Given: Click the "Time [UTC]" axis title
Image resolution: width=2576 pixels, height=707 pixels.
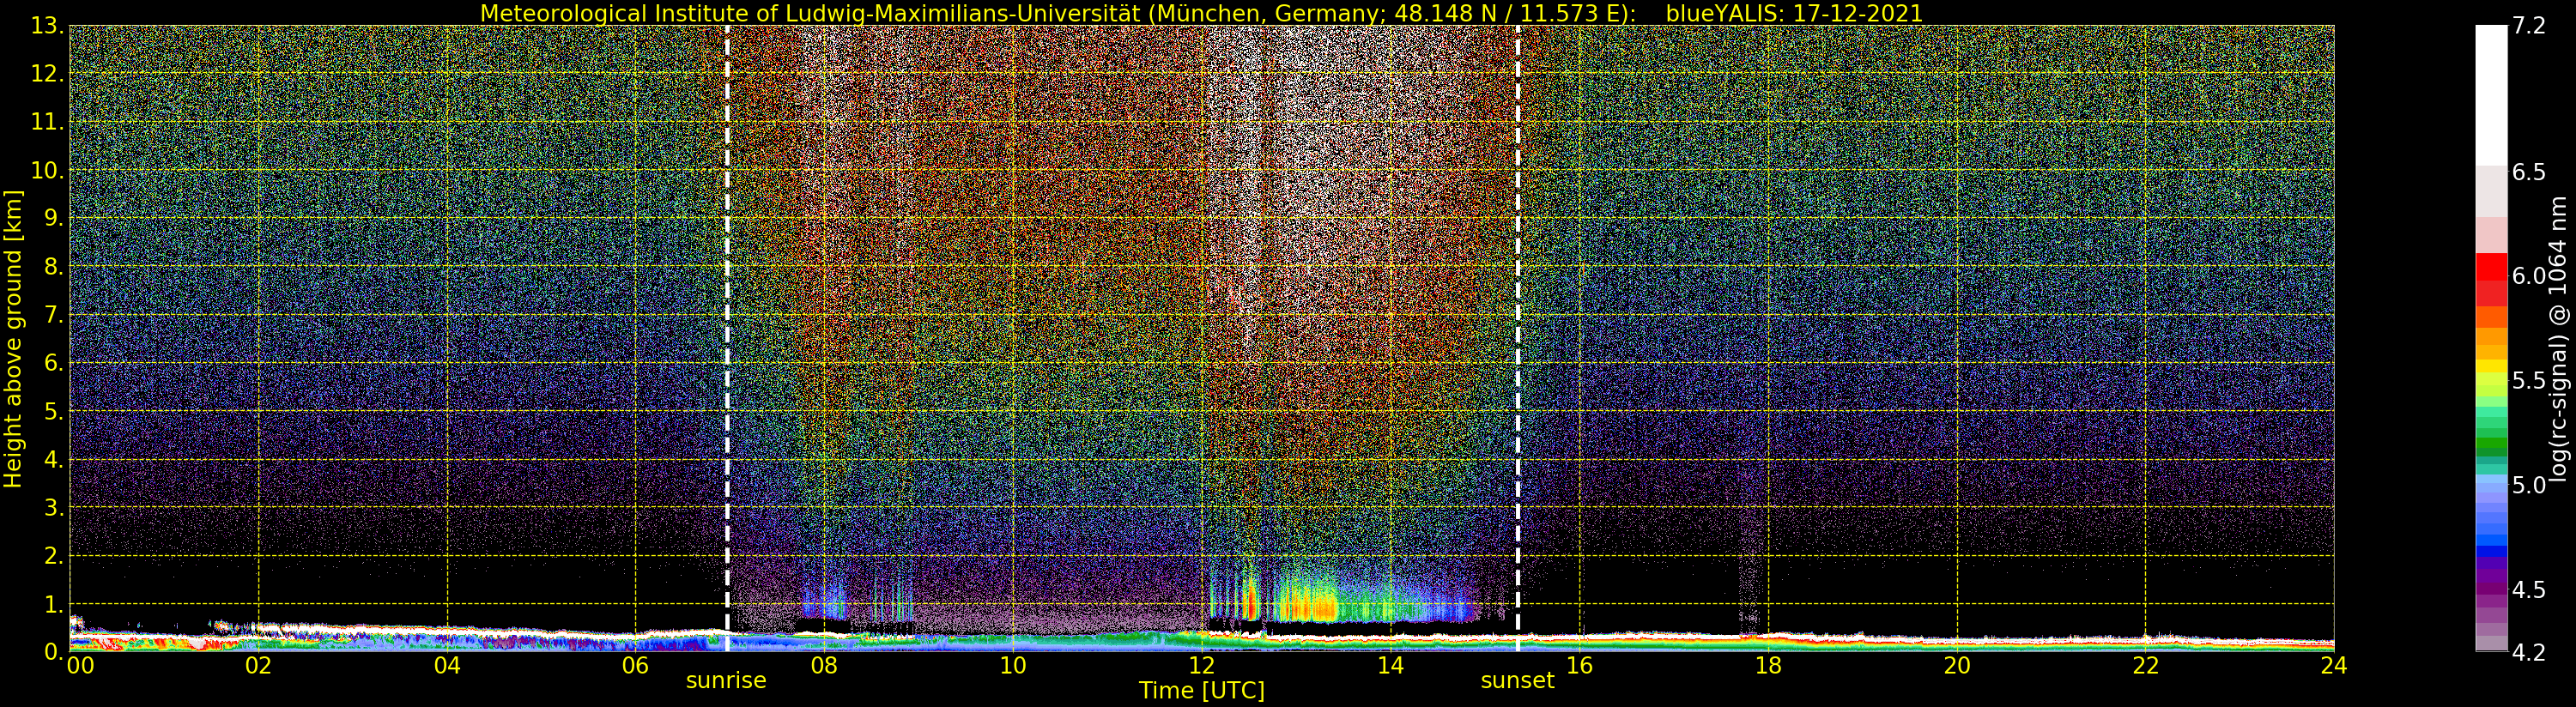Looking at the screenshot, I should click(x=1202, y=691).
